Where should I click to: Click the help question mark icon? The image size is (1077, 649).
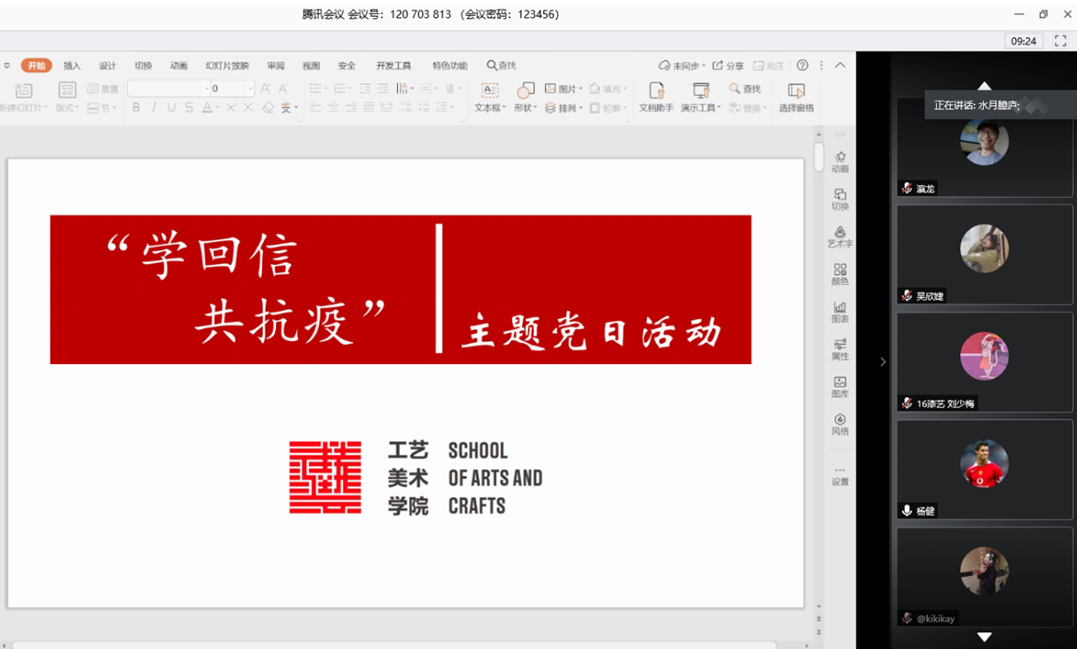tap(802, 65)
